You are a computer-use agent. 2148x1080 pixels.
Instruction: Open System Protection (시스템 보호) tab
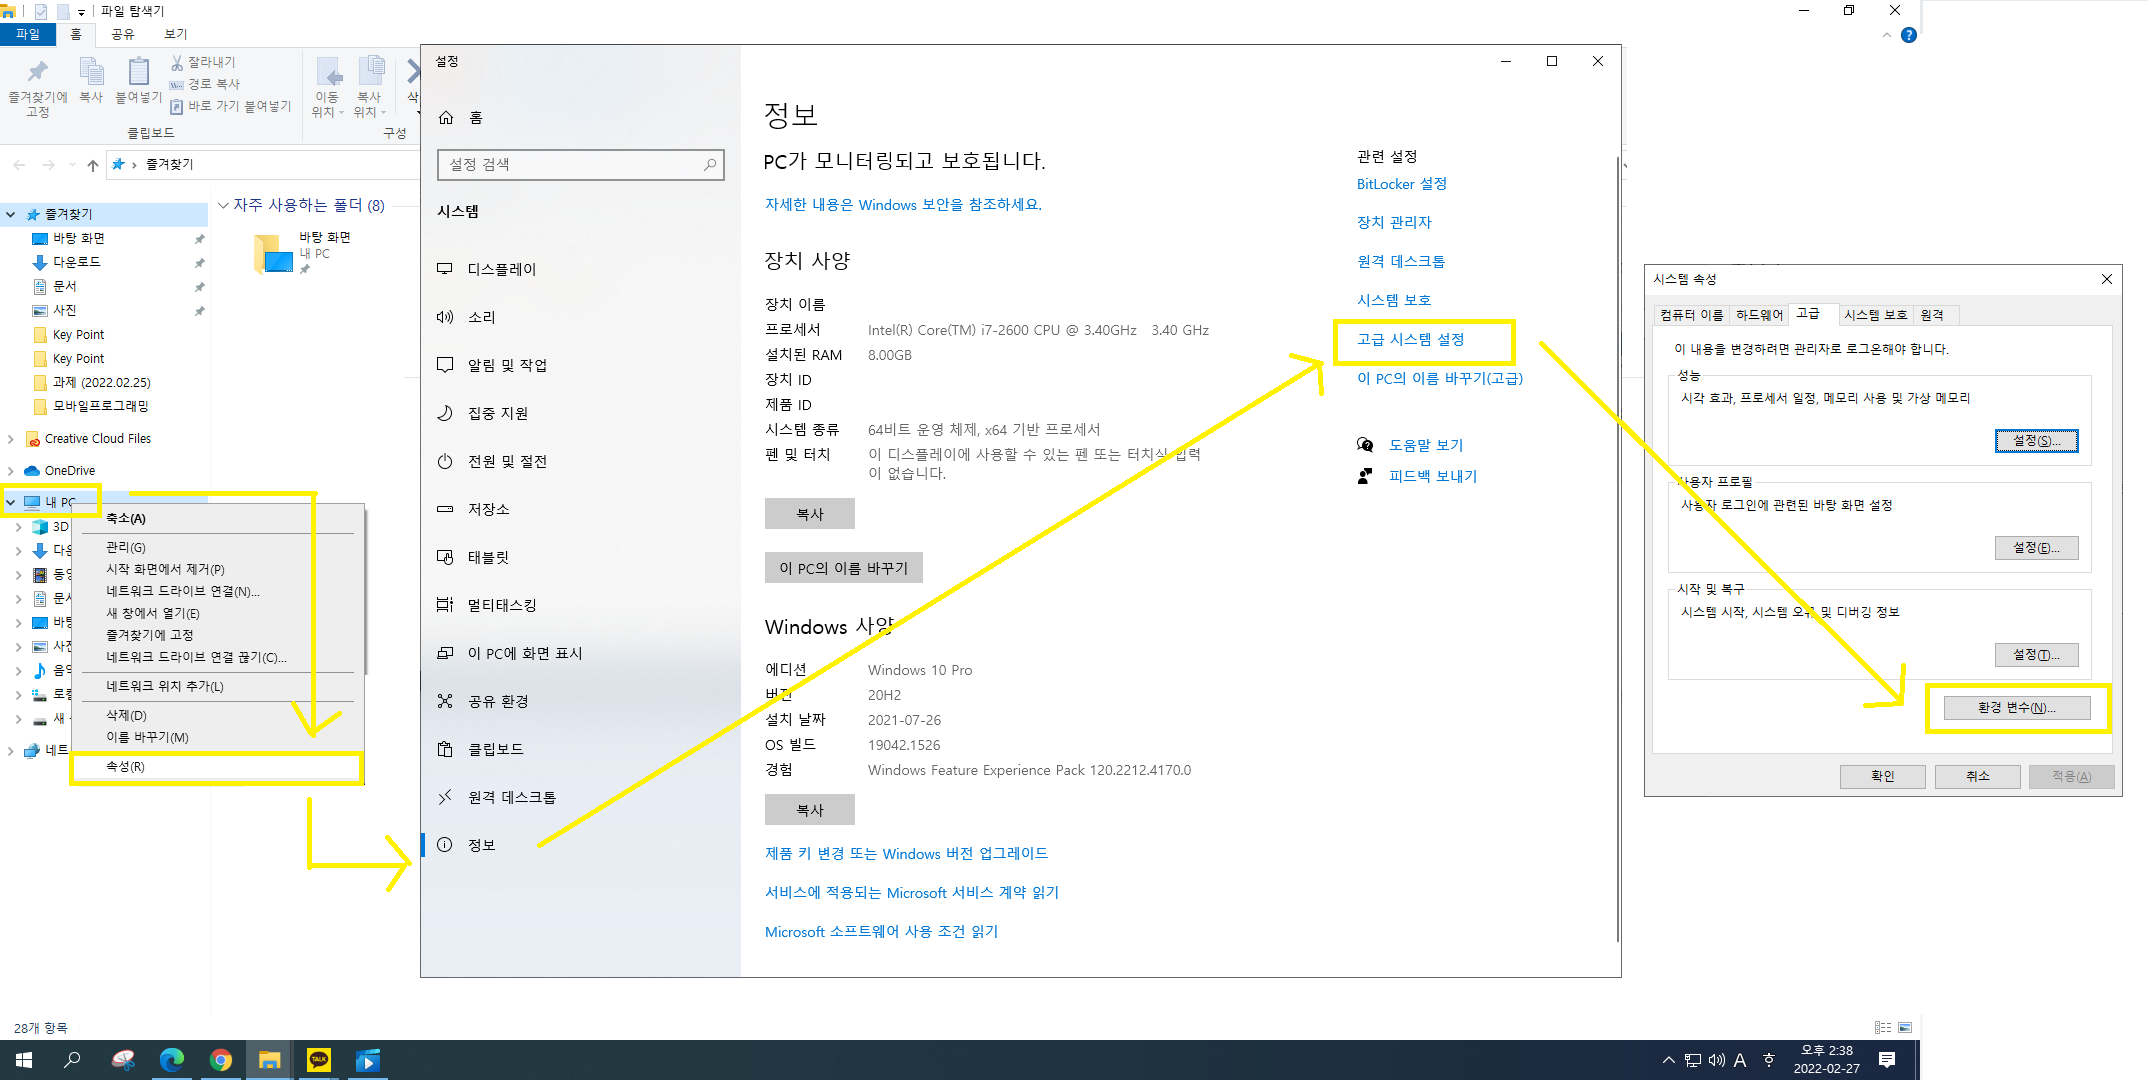[1875, 315]
